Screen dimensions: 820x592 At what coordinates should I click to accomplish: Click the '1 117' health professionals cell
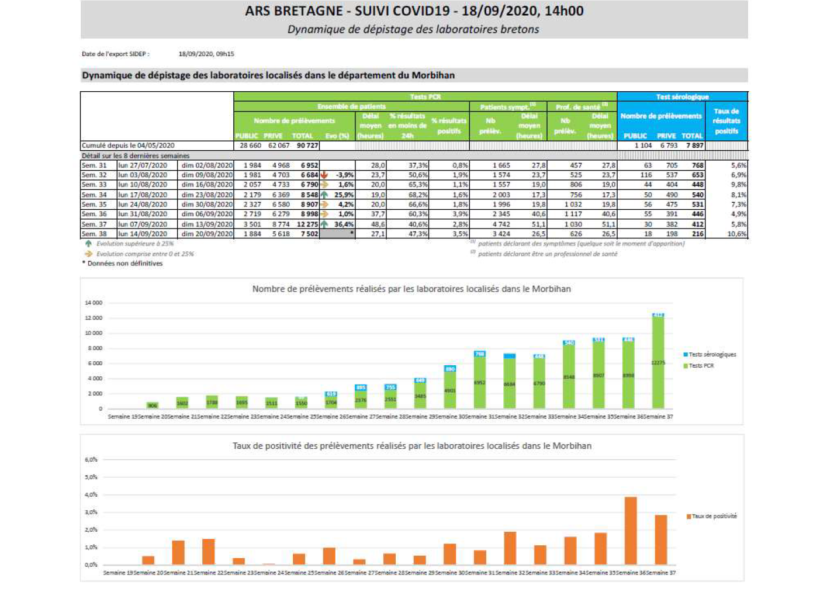573,214
